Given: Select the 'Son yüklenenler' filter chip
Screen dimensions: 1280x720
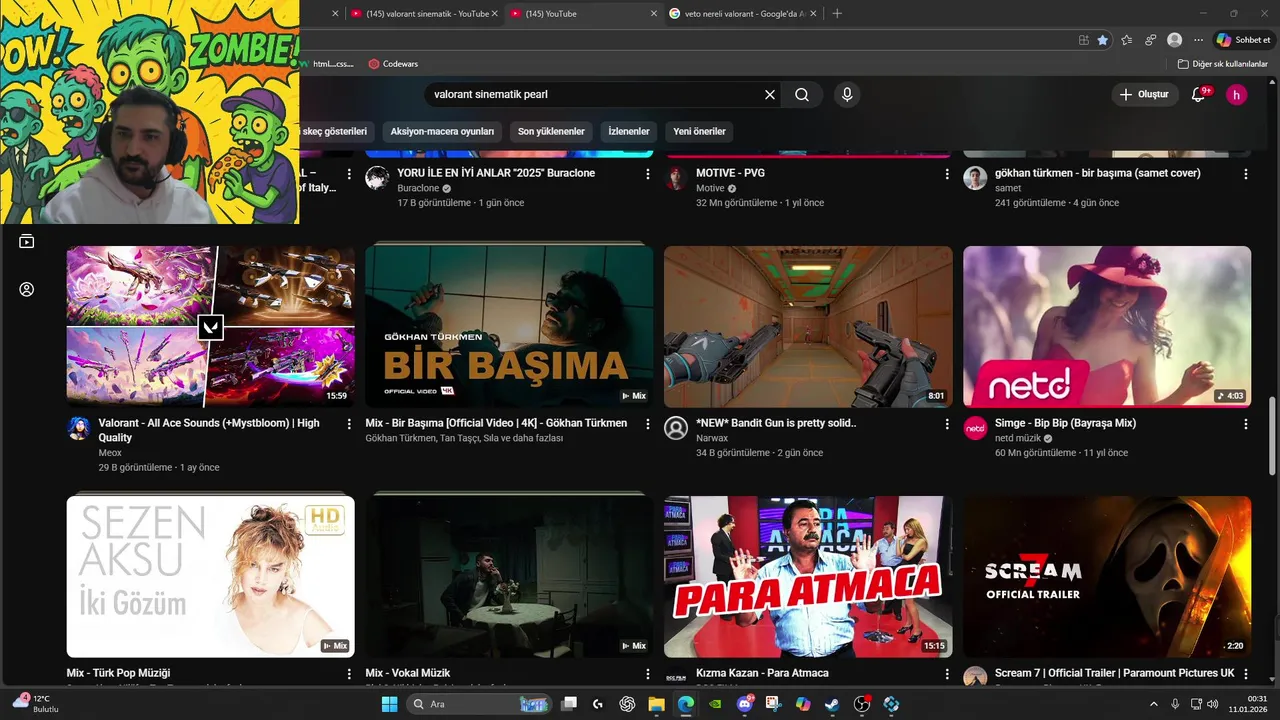Looking at the screenshot, I should pos(551,131).
